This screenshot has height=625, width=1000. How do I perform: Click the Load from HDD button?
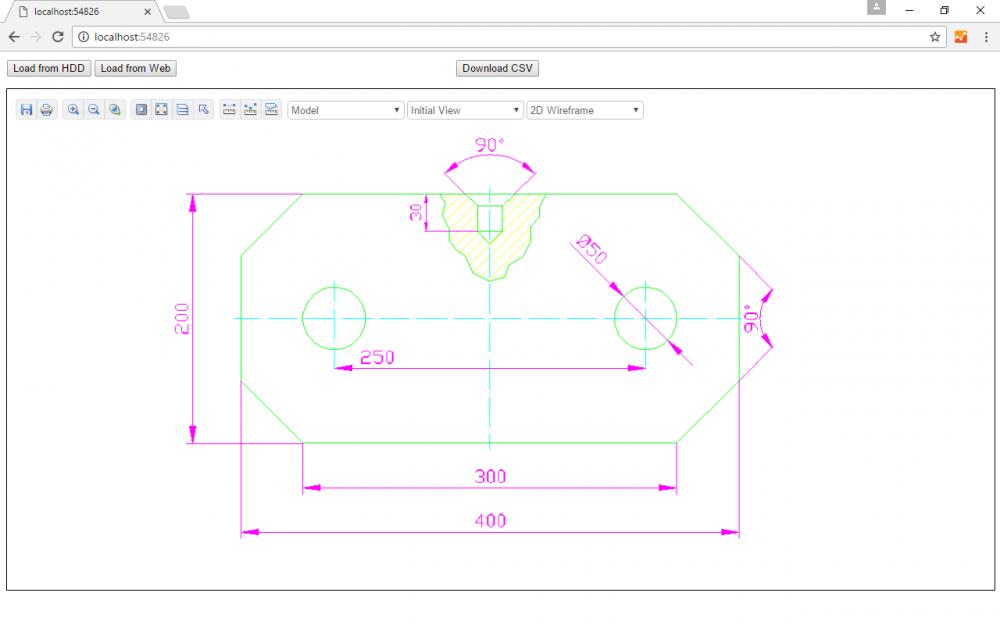(x=47, y=68)
